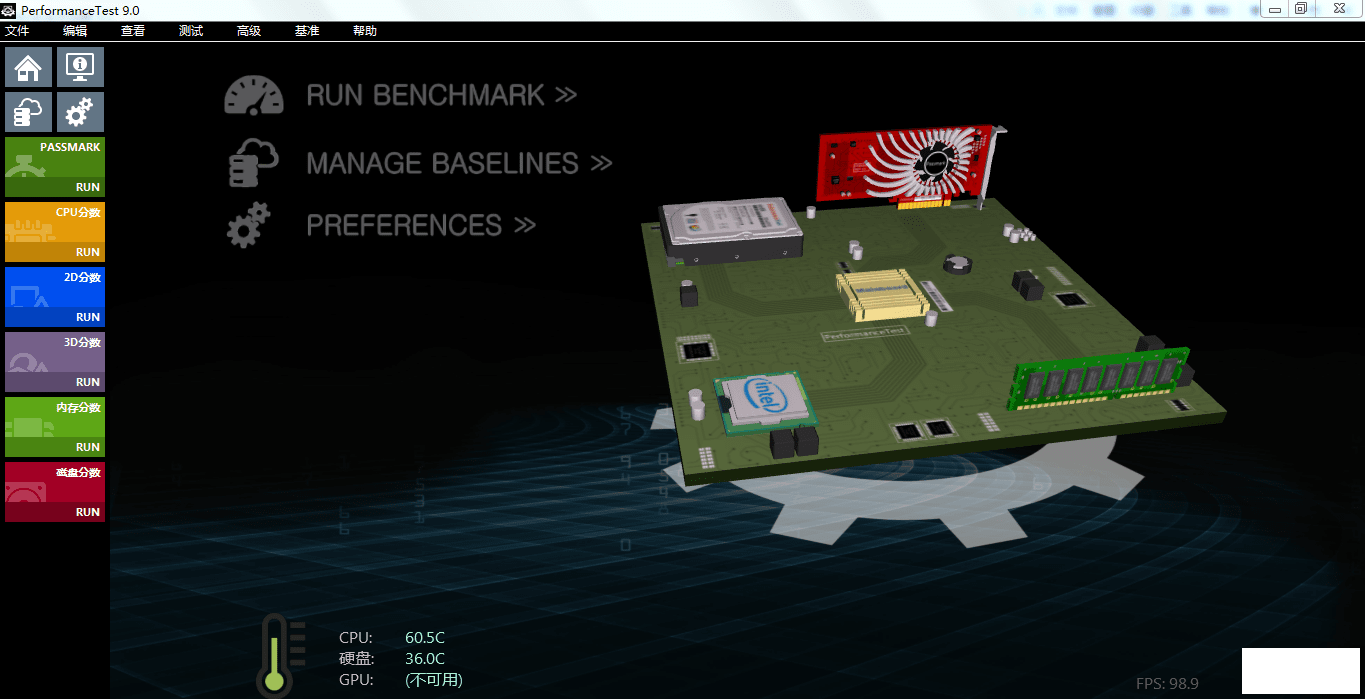Click the green RAM memory stick
Image resolution: width=1365 pixels, height=699 pixels.
pos(1099,378)
